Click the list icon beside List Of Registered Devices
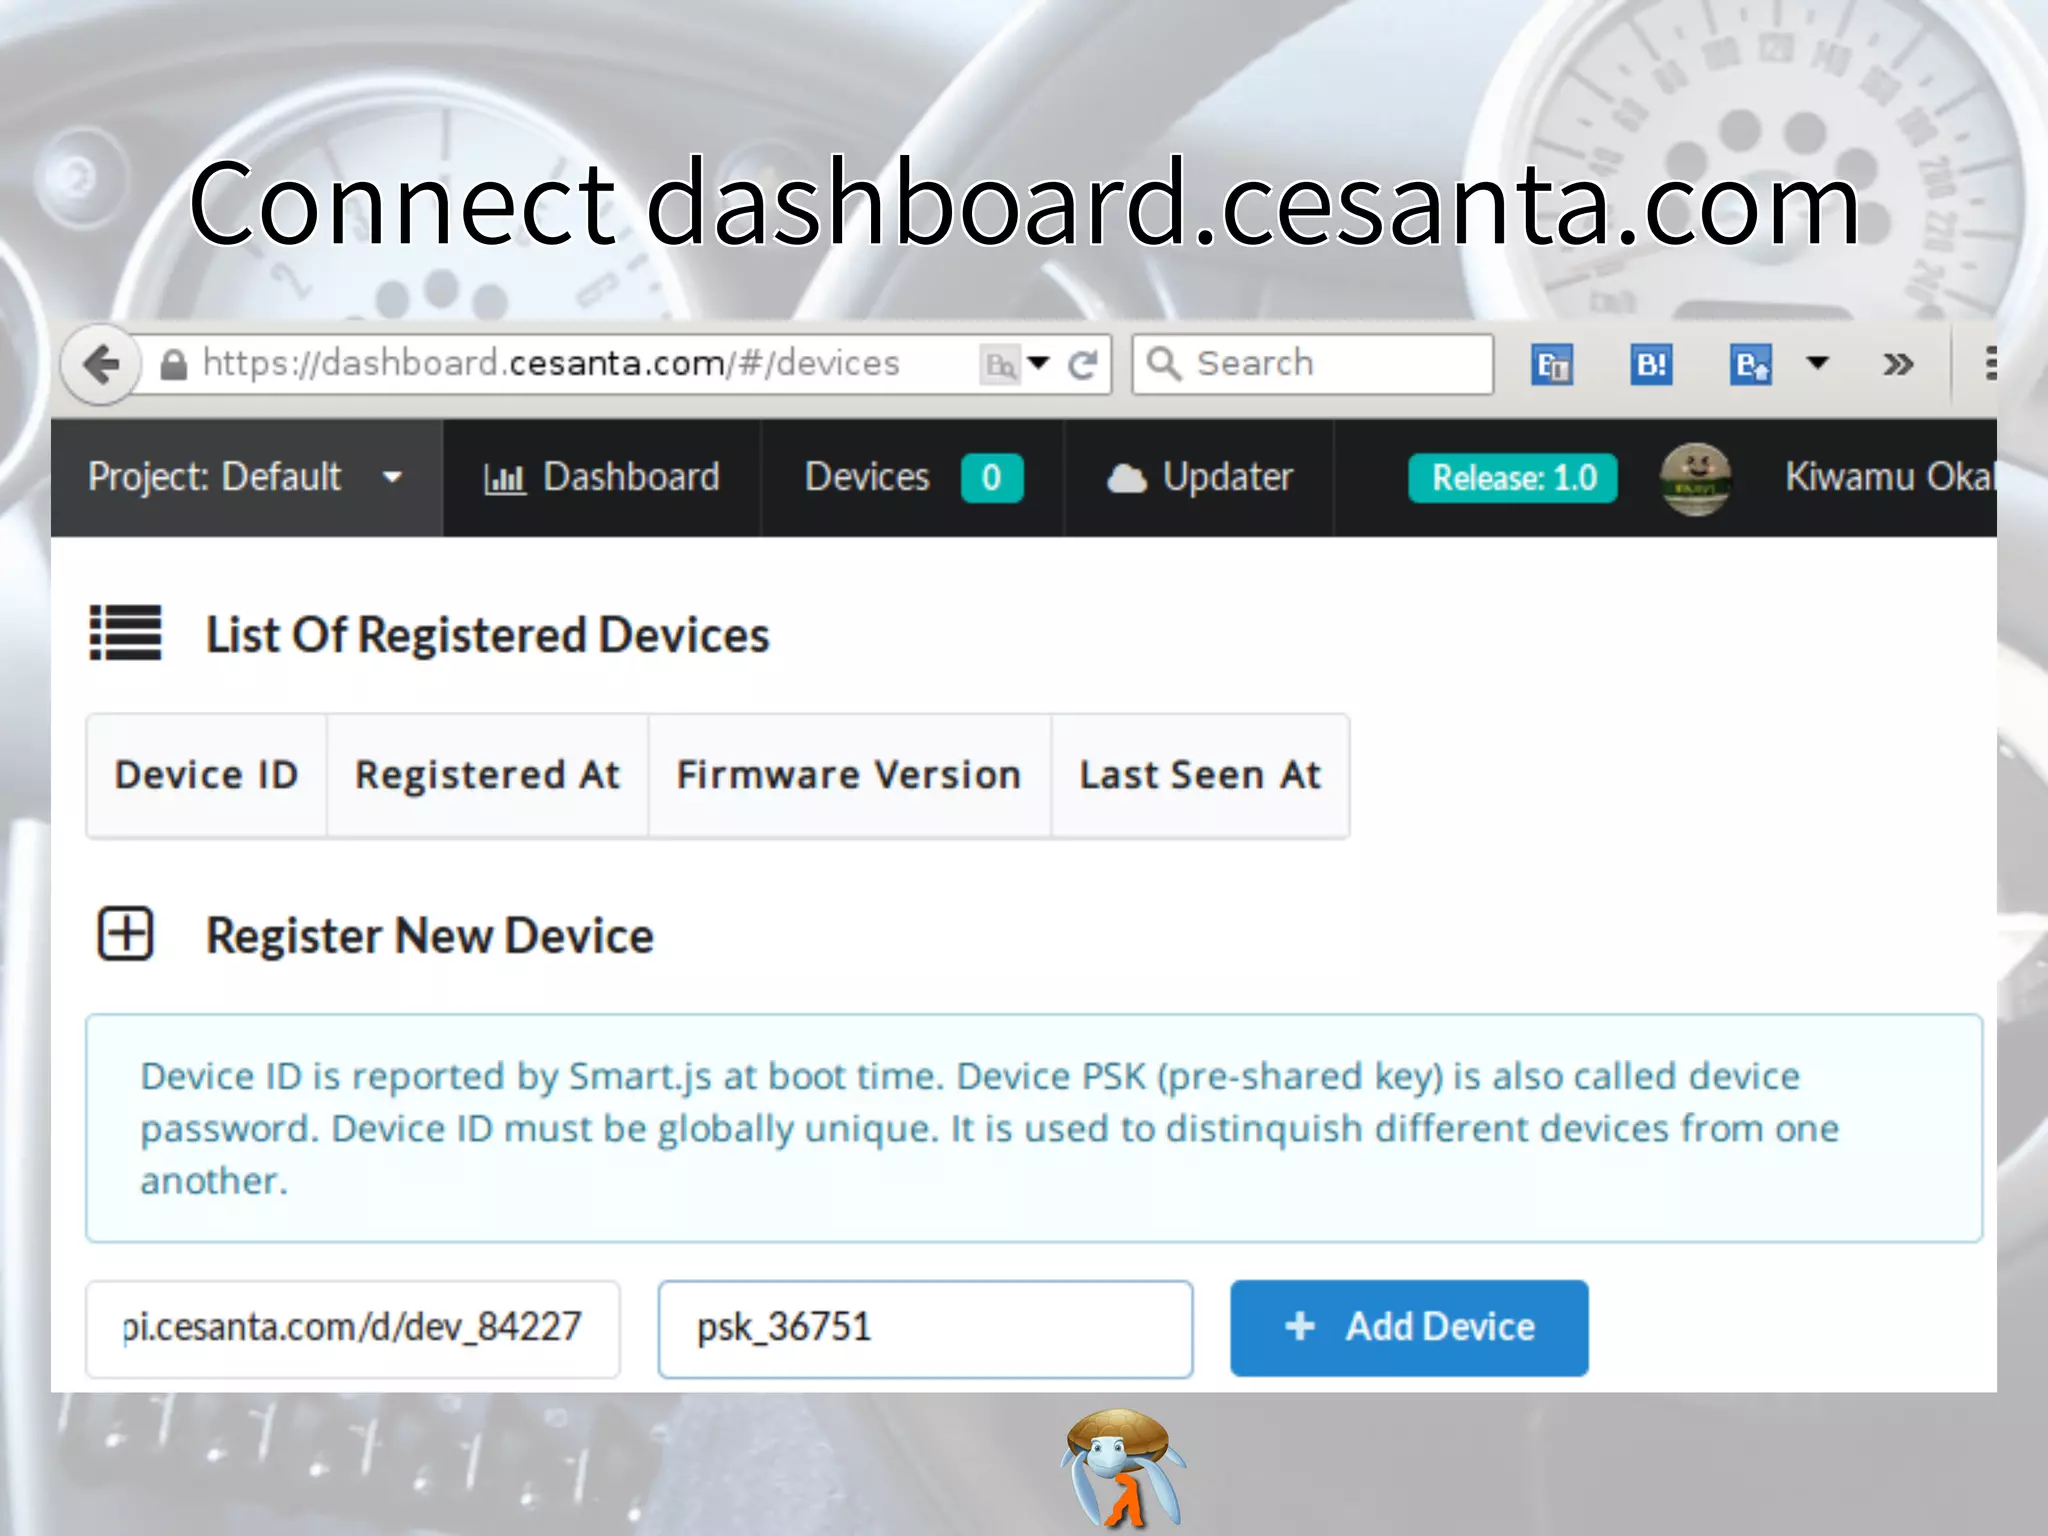This screenshot has height=1536, width=2048. [125, 633]
